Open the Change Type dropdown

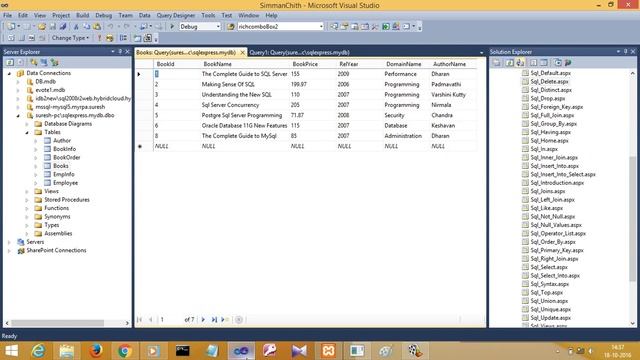coord(70,38)
